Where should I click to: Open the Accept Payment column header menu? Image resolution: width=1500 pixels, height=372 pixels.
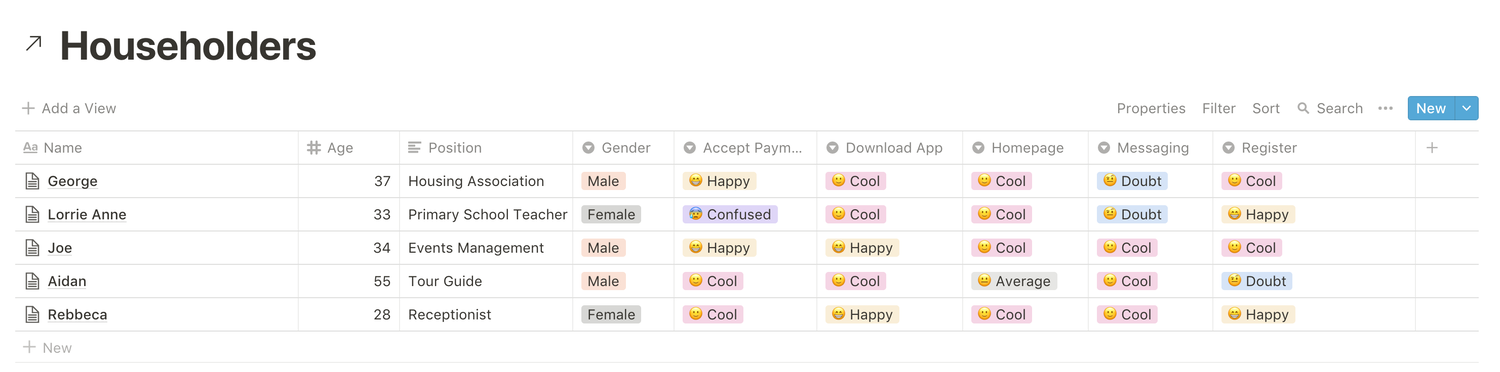click(745, 148)
